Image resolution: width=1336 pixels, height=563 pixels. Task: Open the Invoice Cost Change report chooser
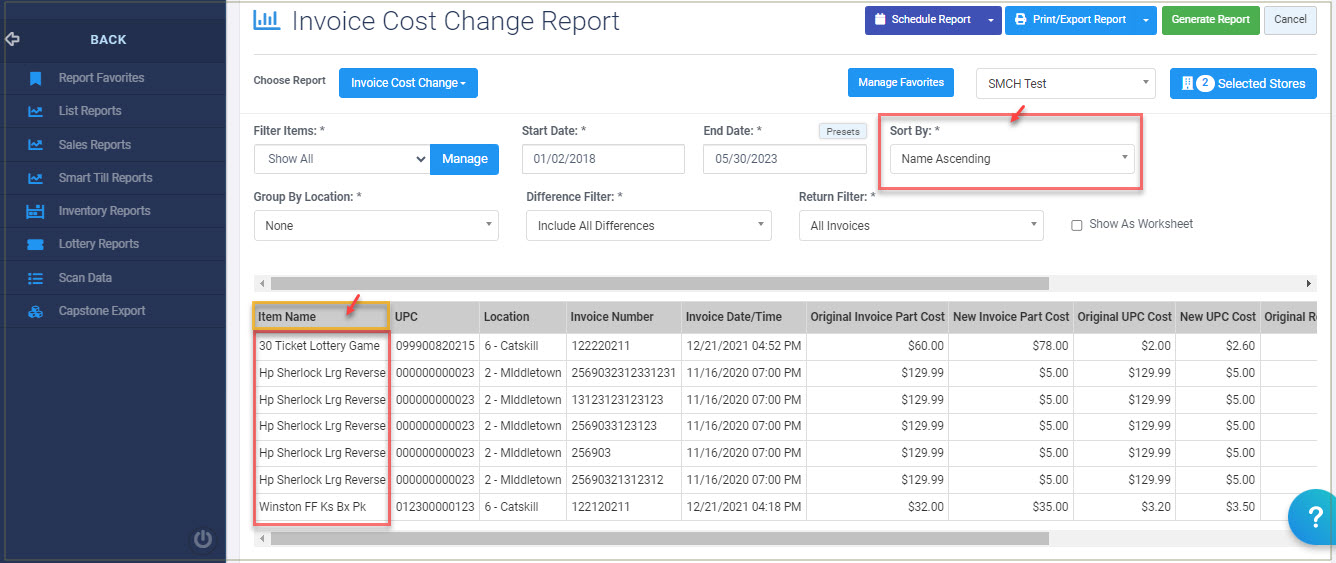[x=408, y=83]
